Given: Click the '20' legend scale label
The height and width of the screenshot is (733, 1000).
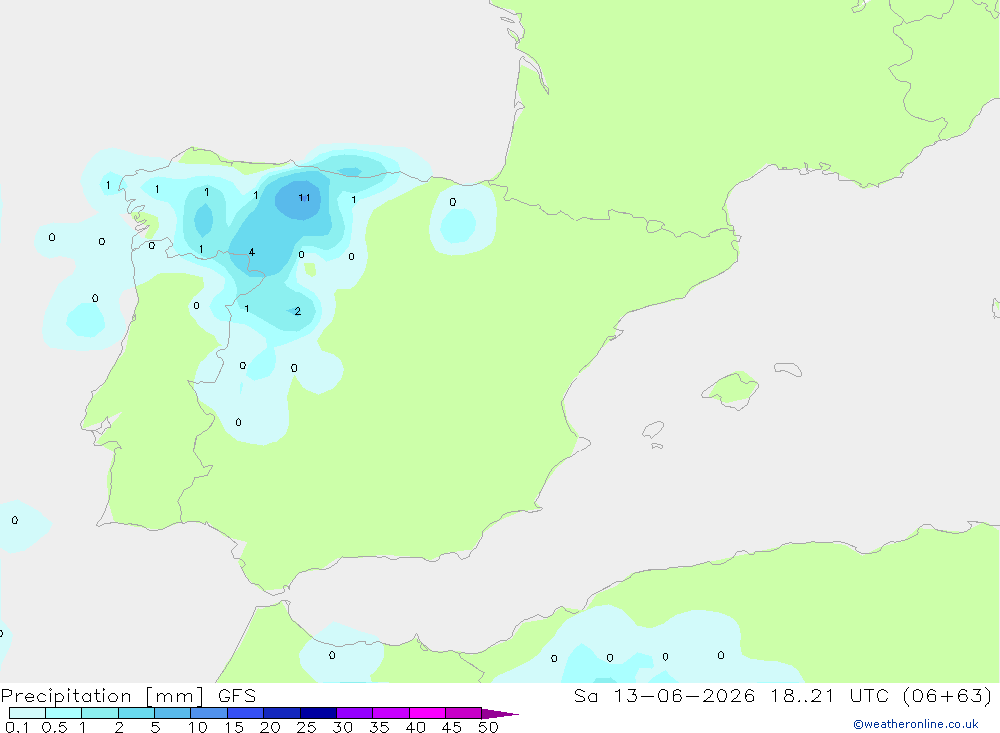Looking at the screenshot, I should click(270, 727).
